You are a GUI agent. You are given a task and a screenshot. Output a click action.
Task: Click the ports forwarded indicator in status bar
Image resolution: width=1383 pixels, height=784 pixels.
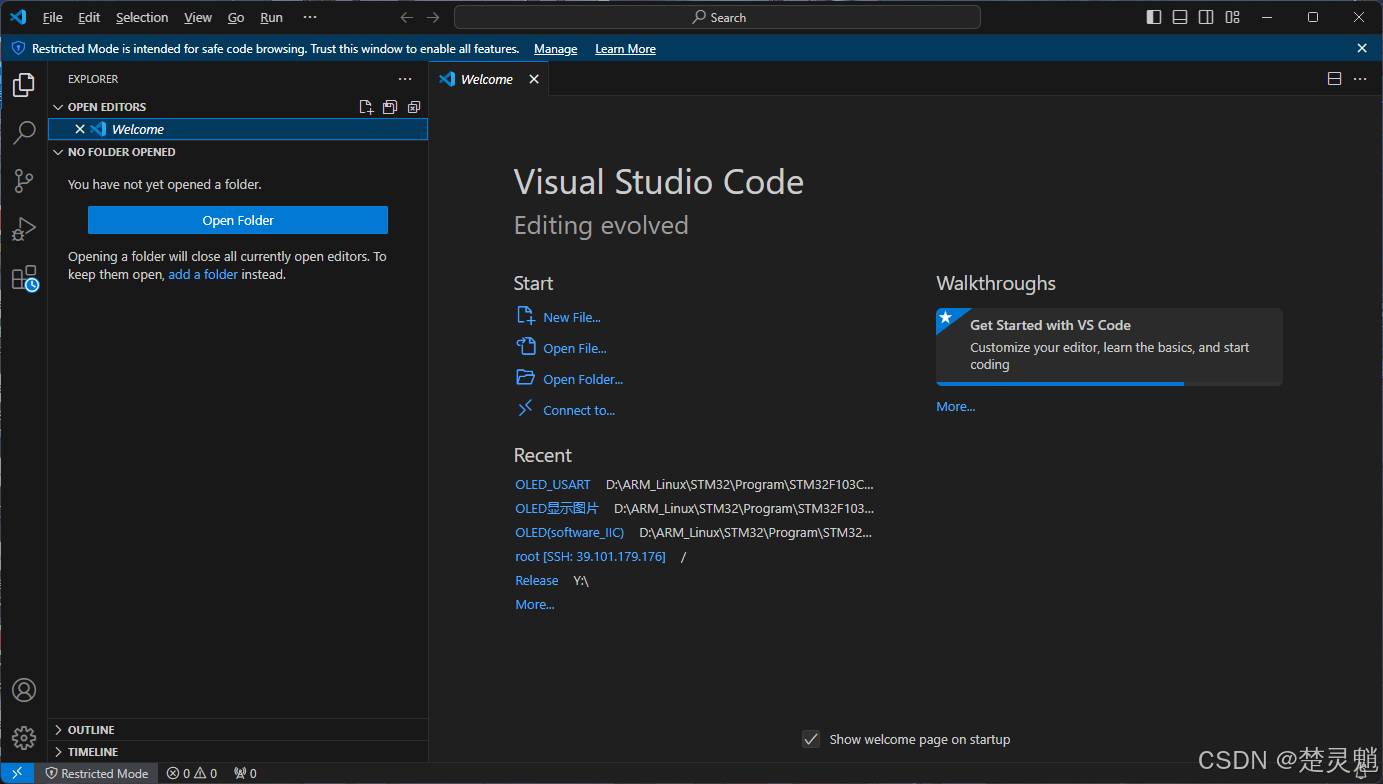point(245,773)
